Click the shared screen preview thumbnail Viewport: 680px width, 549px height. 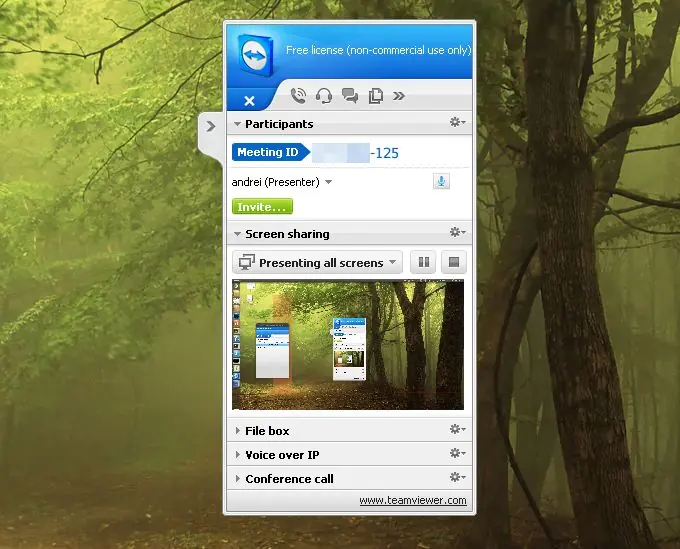(x=348, y=345)
